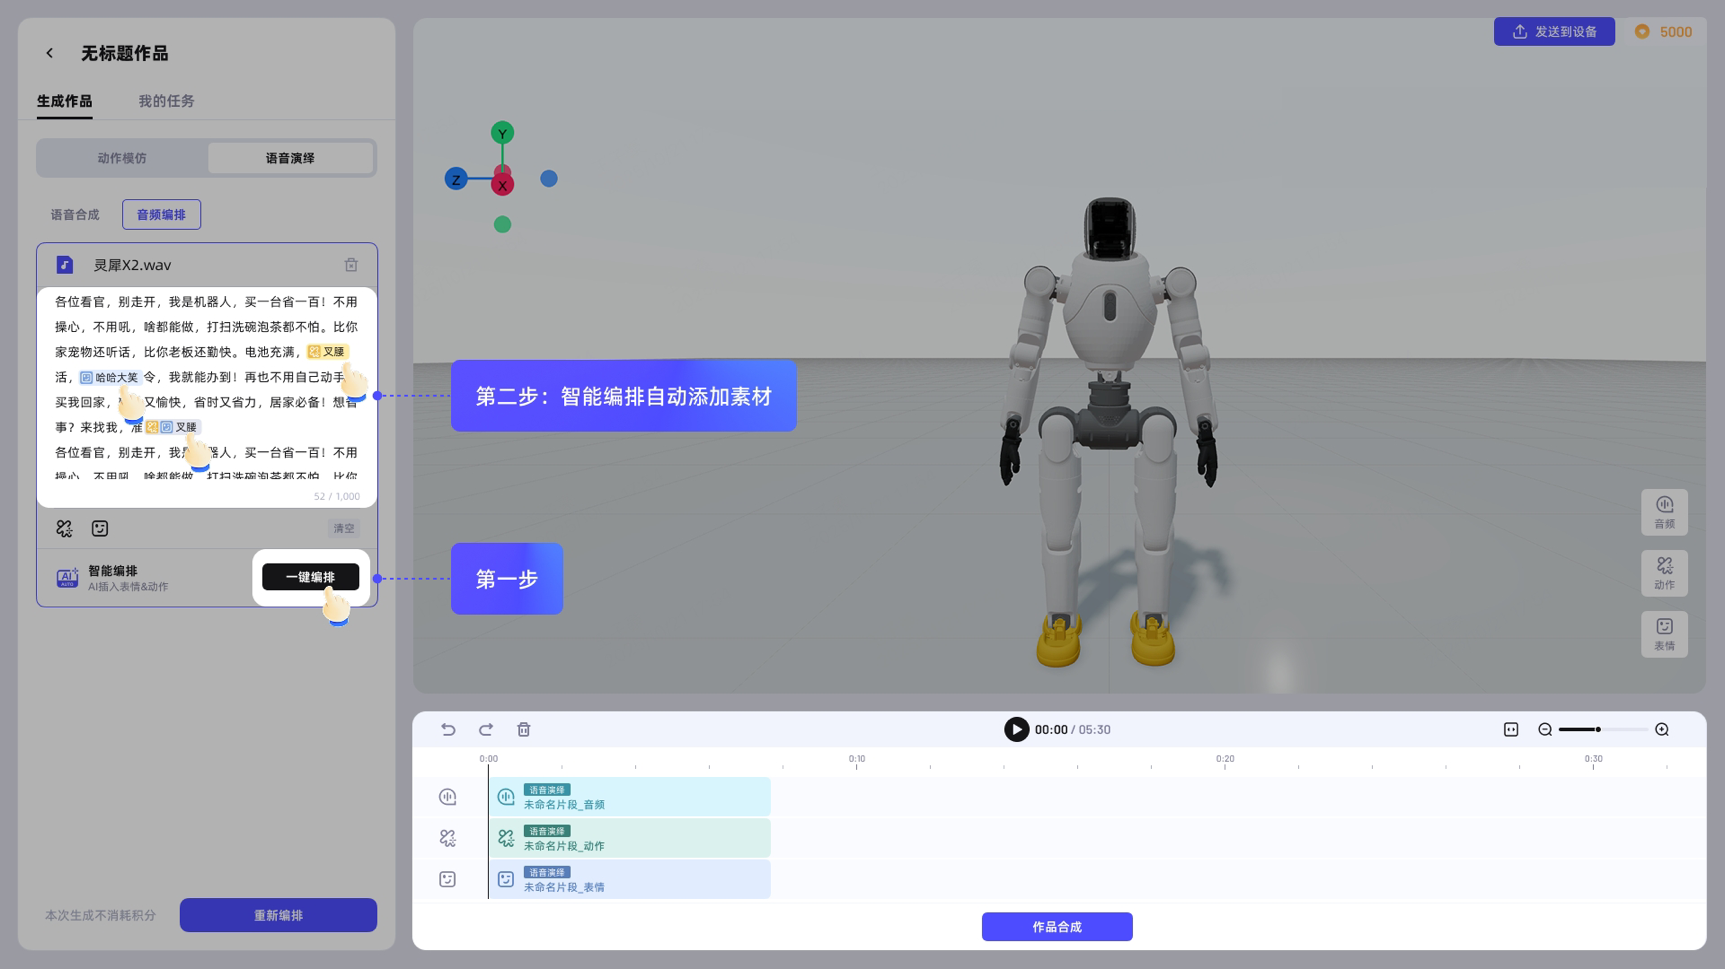Open the 音频 panel on right sidebar

pyautogui.click(x=1664, y=512)
